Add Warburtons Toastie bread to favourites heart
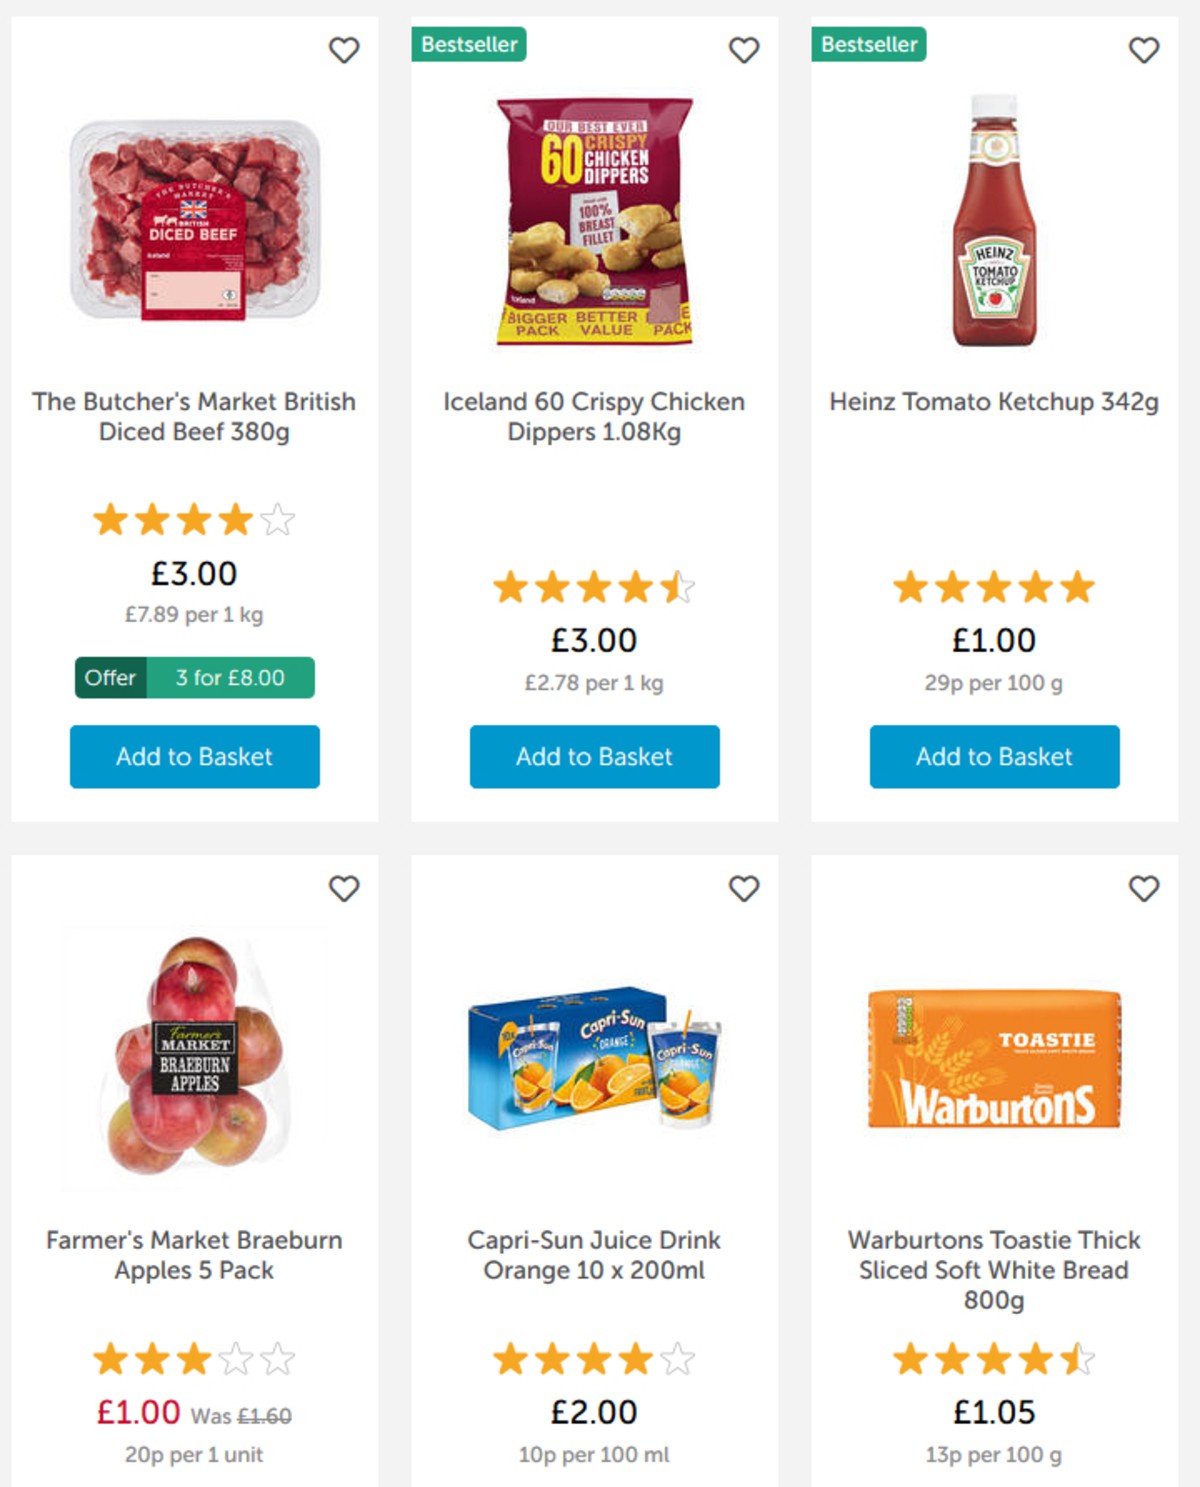The image size is (1200, 1487). (1144, 888)
